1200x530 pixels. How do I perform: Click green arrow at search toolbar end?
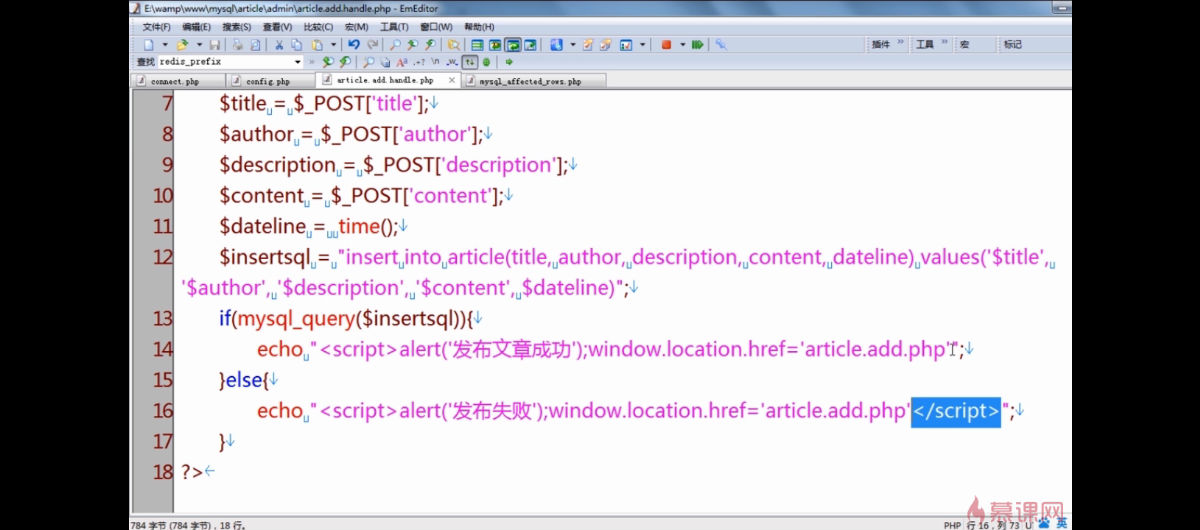[509, 61]
